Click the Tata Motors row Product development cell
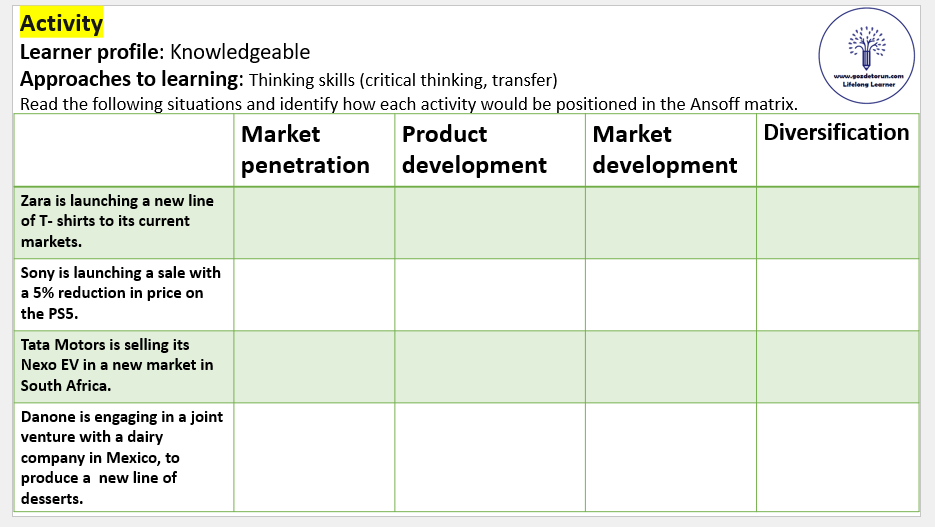The image size is (935, 527). click(490, 366)
